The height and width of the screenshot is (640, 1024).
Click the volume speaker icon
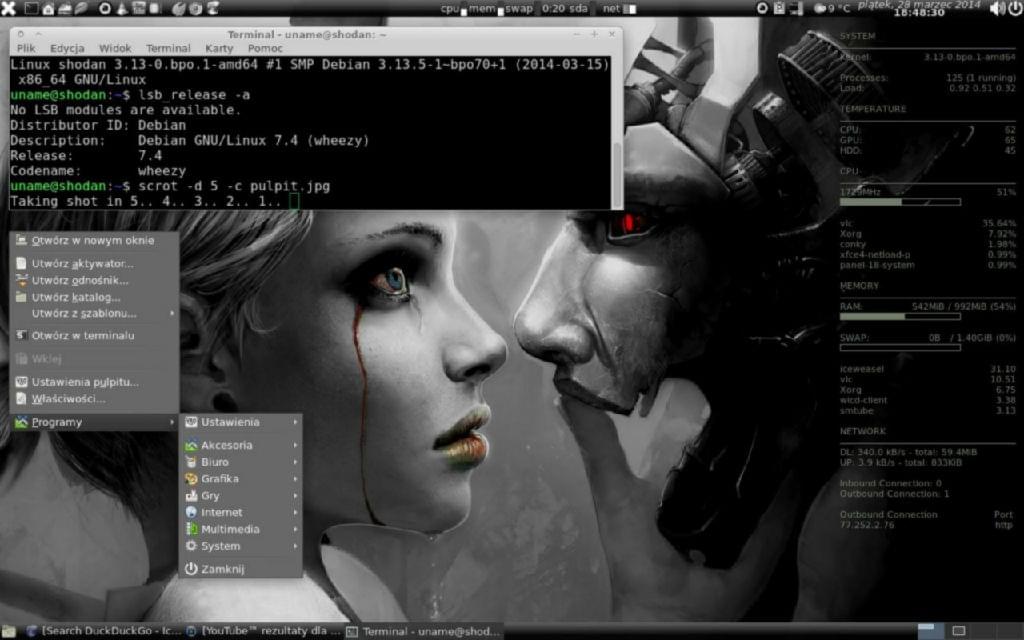[x=997, y=8]
